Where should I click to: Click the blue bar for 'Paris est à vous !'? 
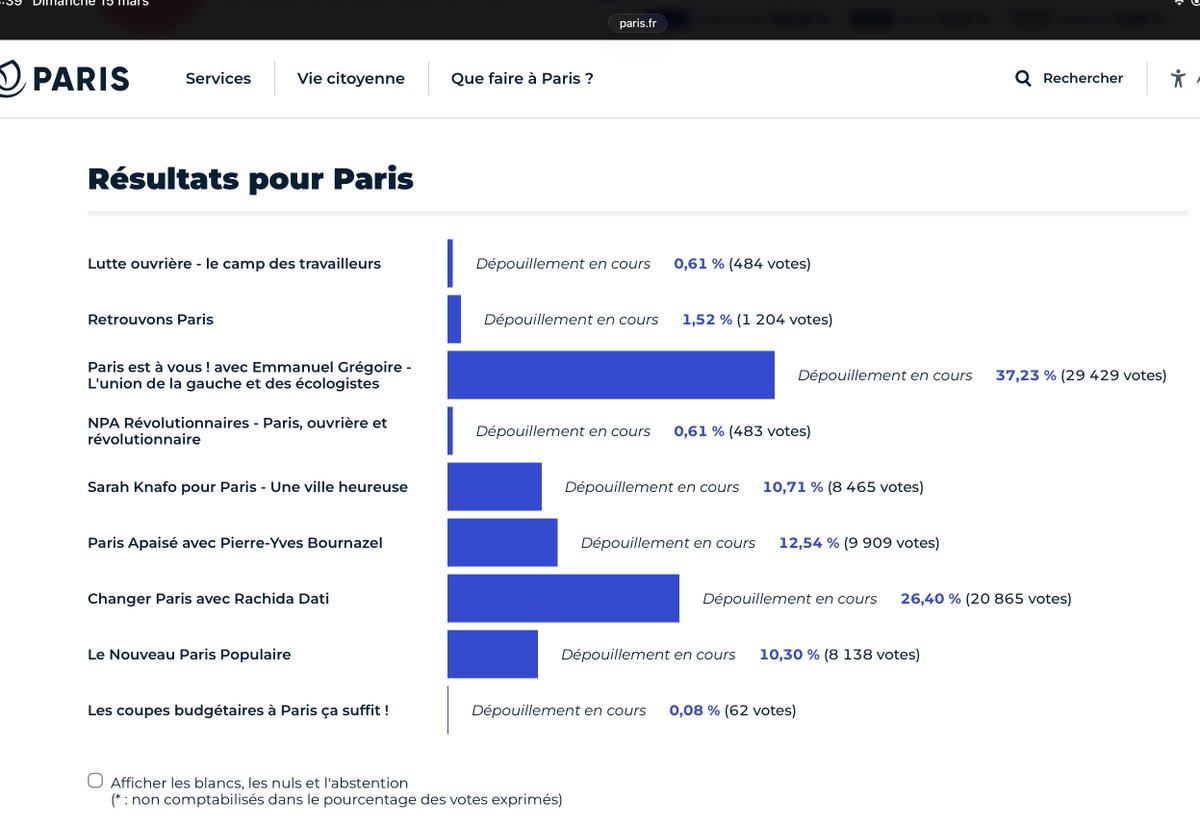[611, 373]
